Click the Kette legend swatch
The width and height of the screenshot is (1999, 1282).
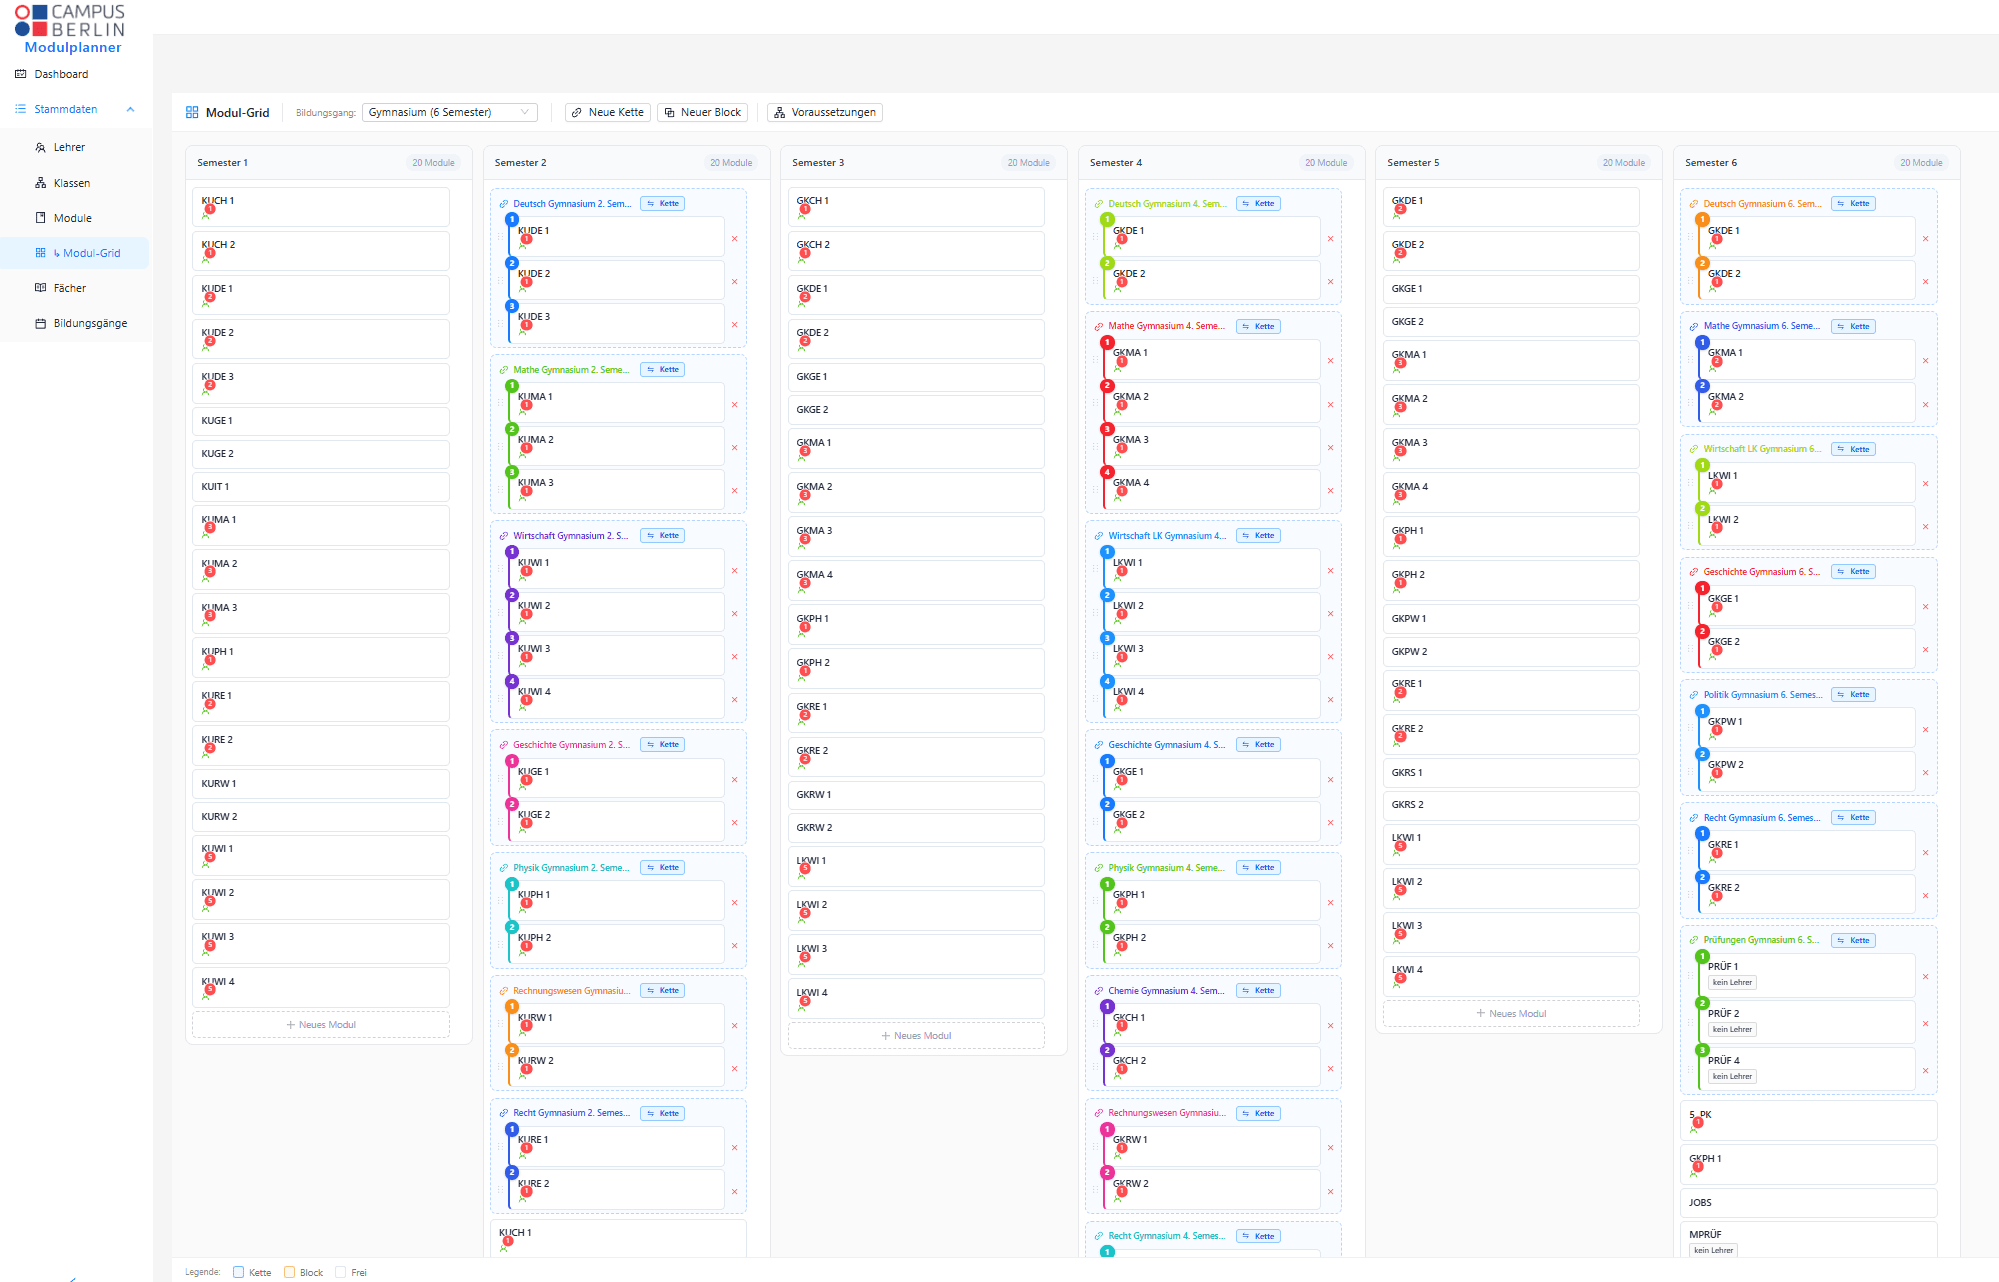(238, 1272)
